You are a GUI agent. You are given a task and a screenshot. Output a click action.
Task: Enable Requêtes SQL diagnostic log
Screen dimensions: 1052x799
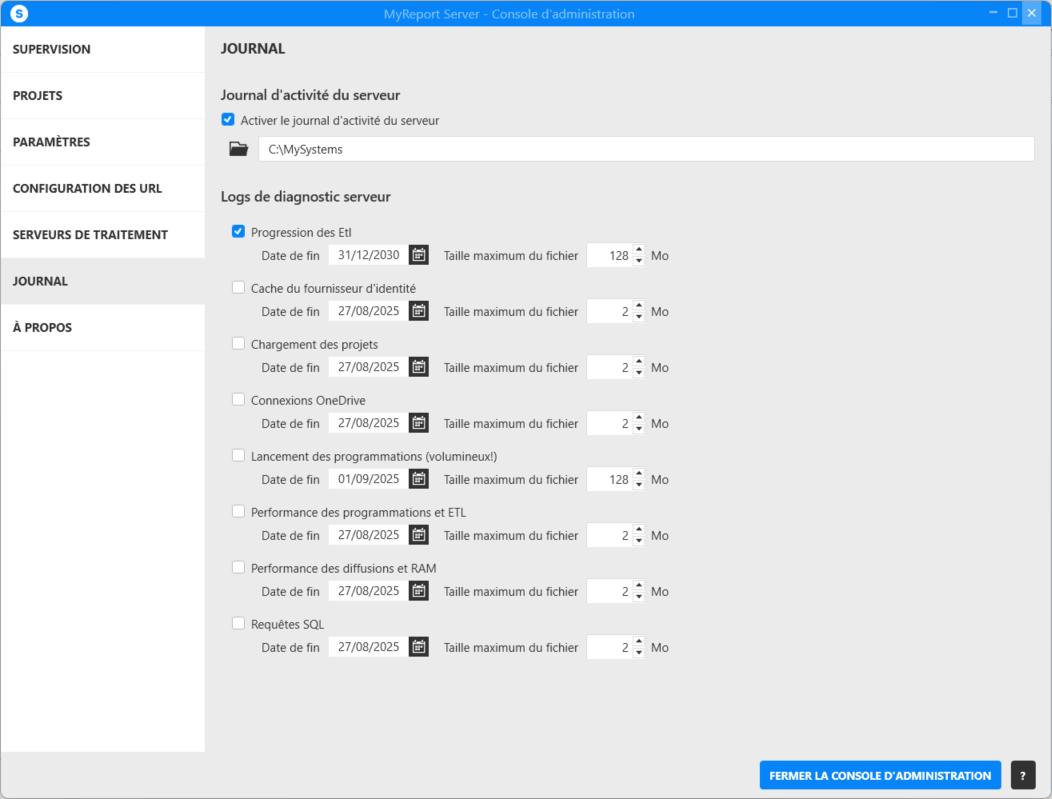click(x=238, y=624)
